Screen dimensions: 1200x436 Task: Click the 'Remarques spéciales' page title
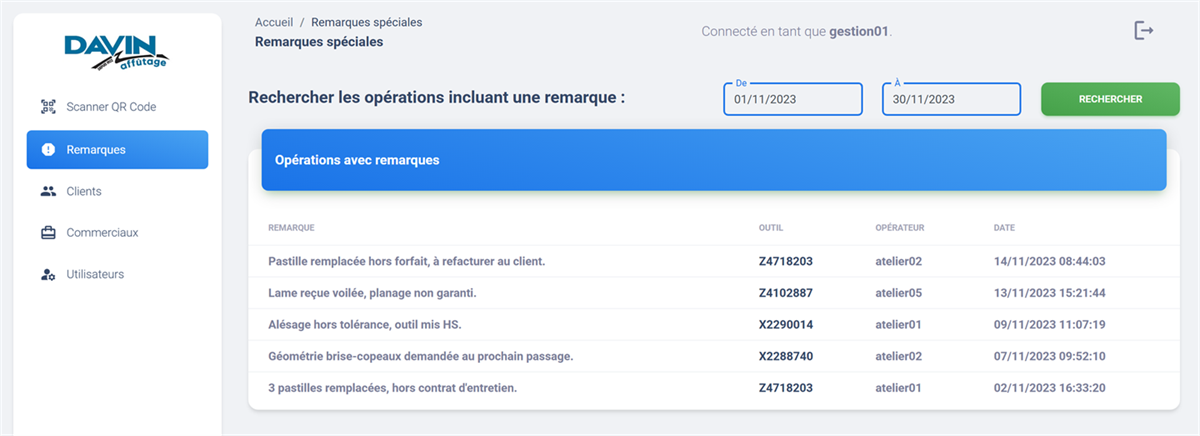319,42
